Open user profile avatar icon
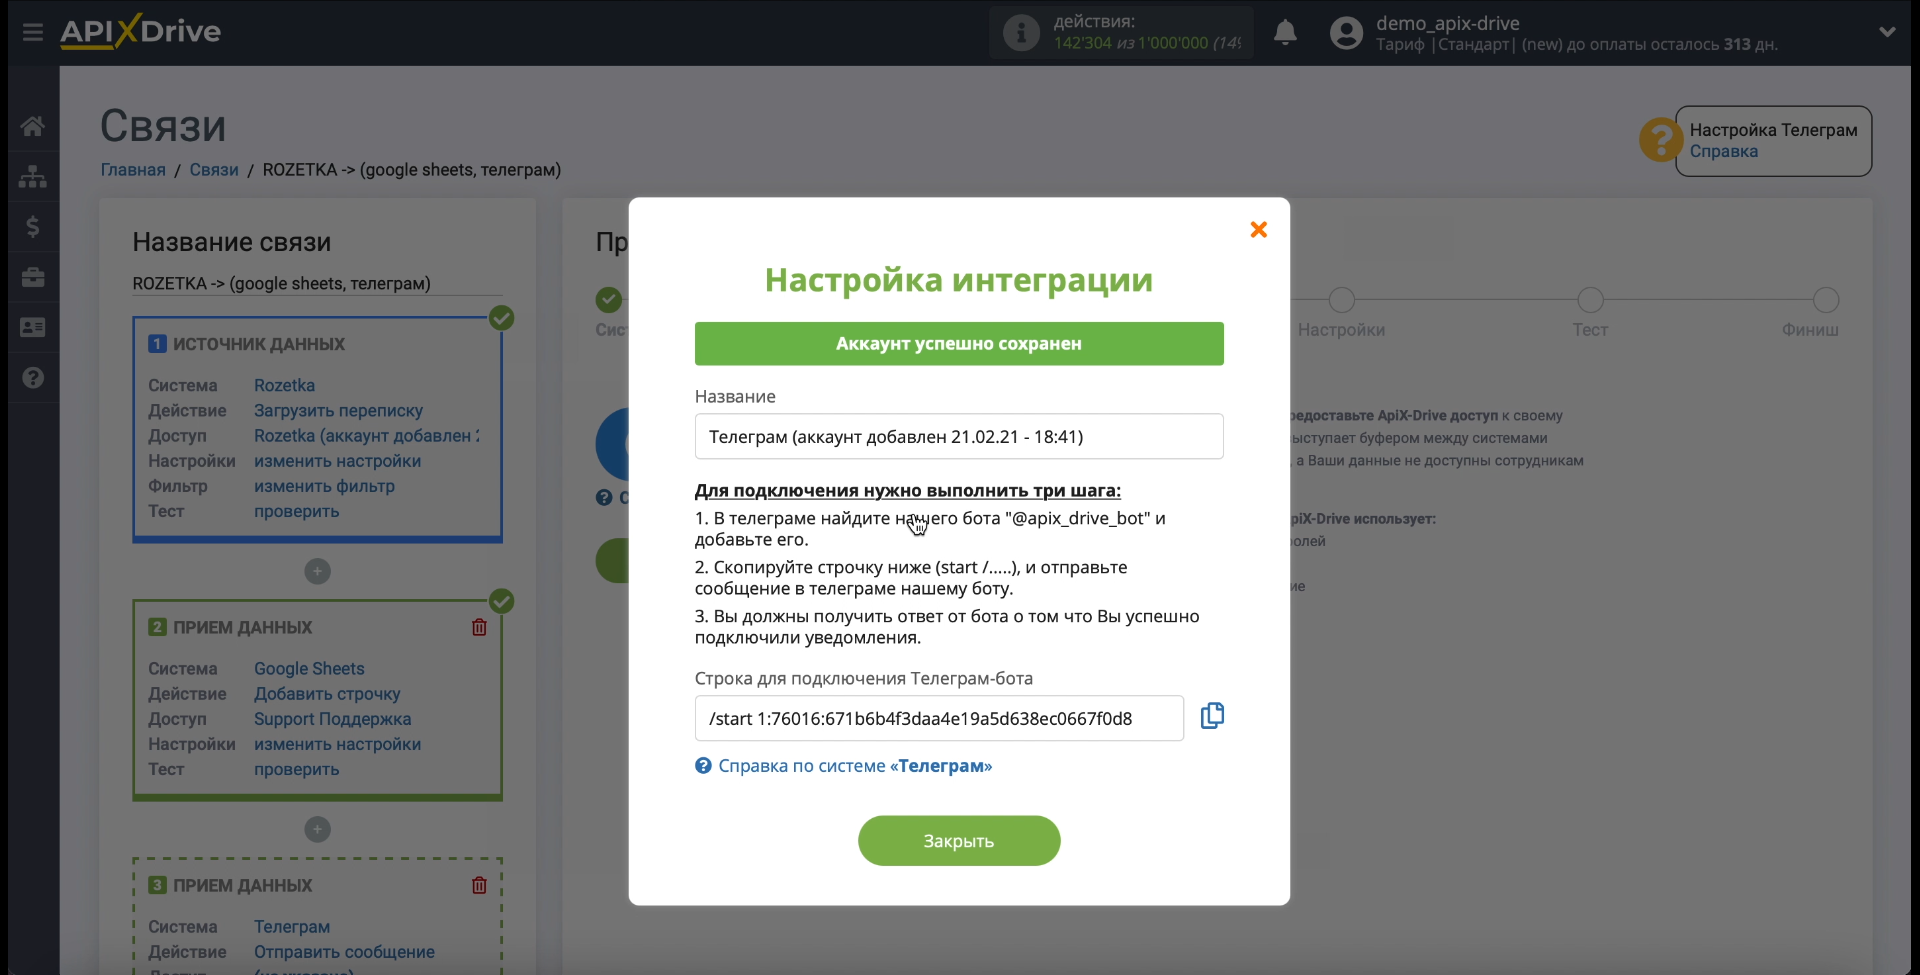This screenshot has width=1920, height=975. coord(1346,33)
